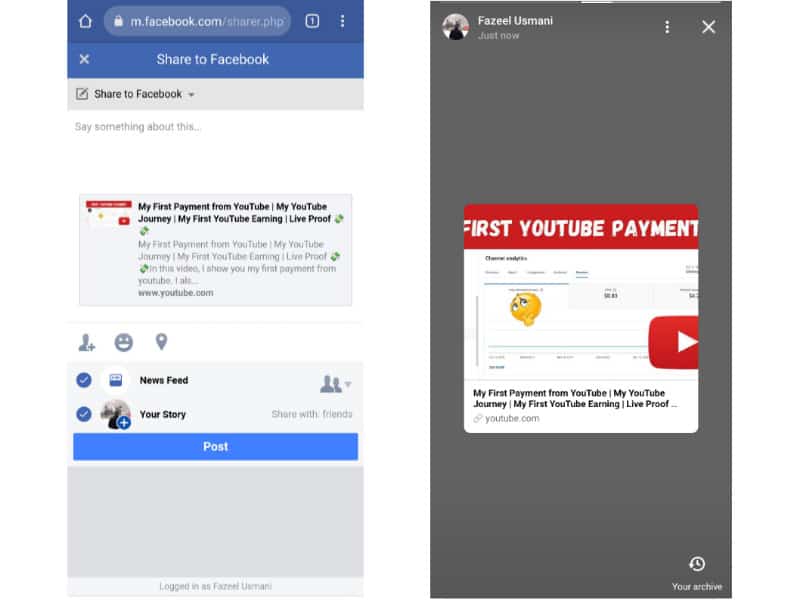Tap the location pin icon
Image resolution: width=800 pixels, height=600 pixels.
click(x=161, y=342)
